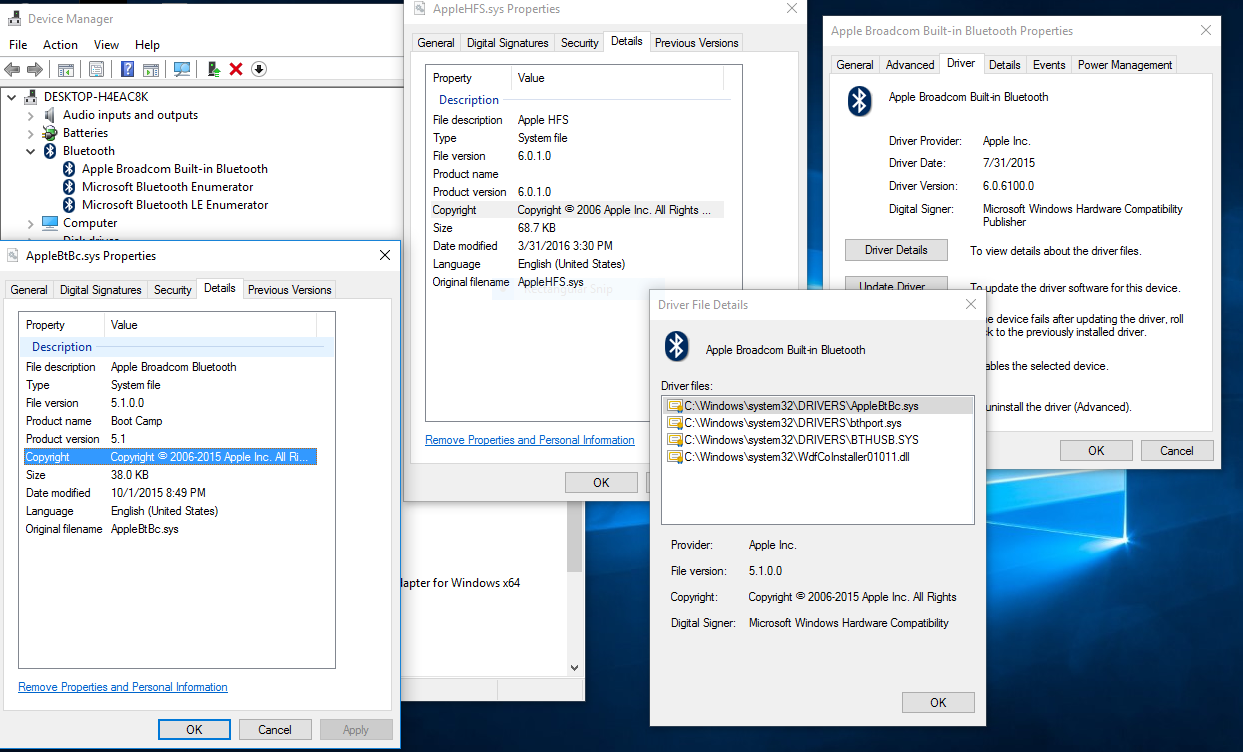Click Cancel in AppleBtBc.sys Properties
Screen dimensions: 1243x752
pos(275,730)
